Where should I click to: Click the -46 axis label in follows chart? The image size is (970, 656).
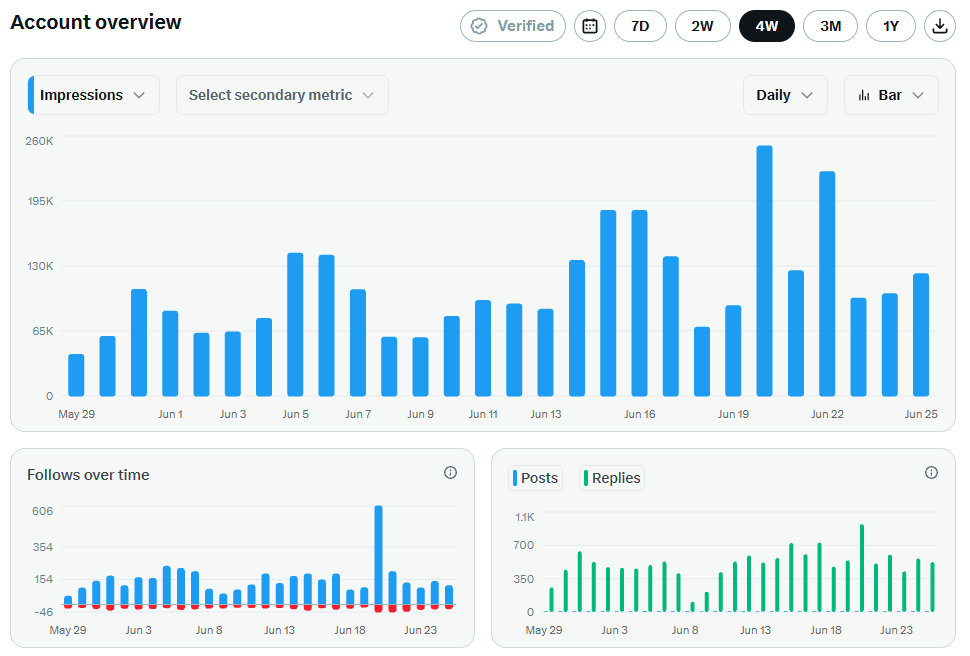tap(43, 612)
